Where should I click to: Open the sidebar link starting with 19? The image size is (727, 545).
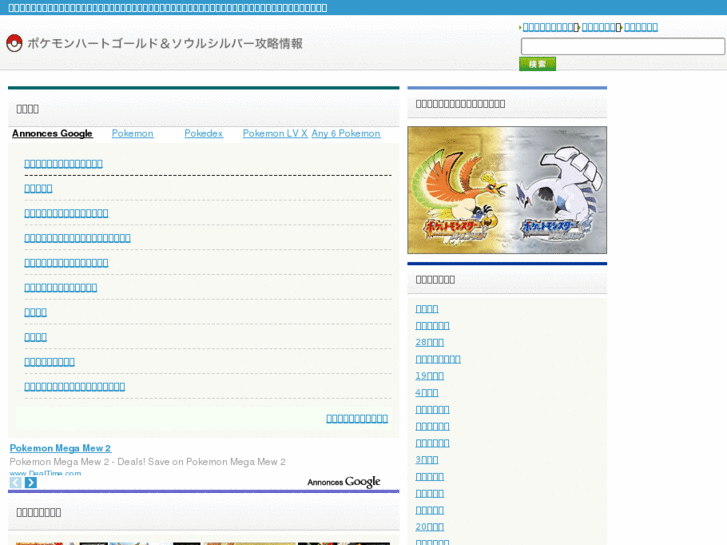tap(430, 376)
